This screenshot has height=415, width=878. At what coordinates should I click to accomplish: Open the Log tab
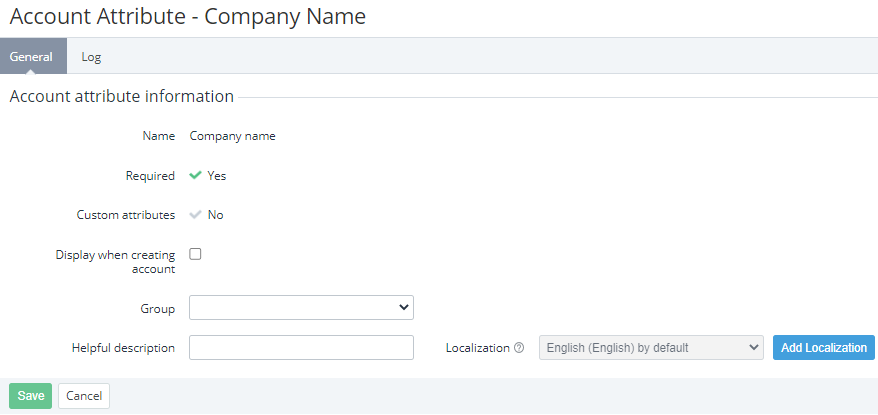pyautogui.click(x=91, y=57)
